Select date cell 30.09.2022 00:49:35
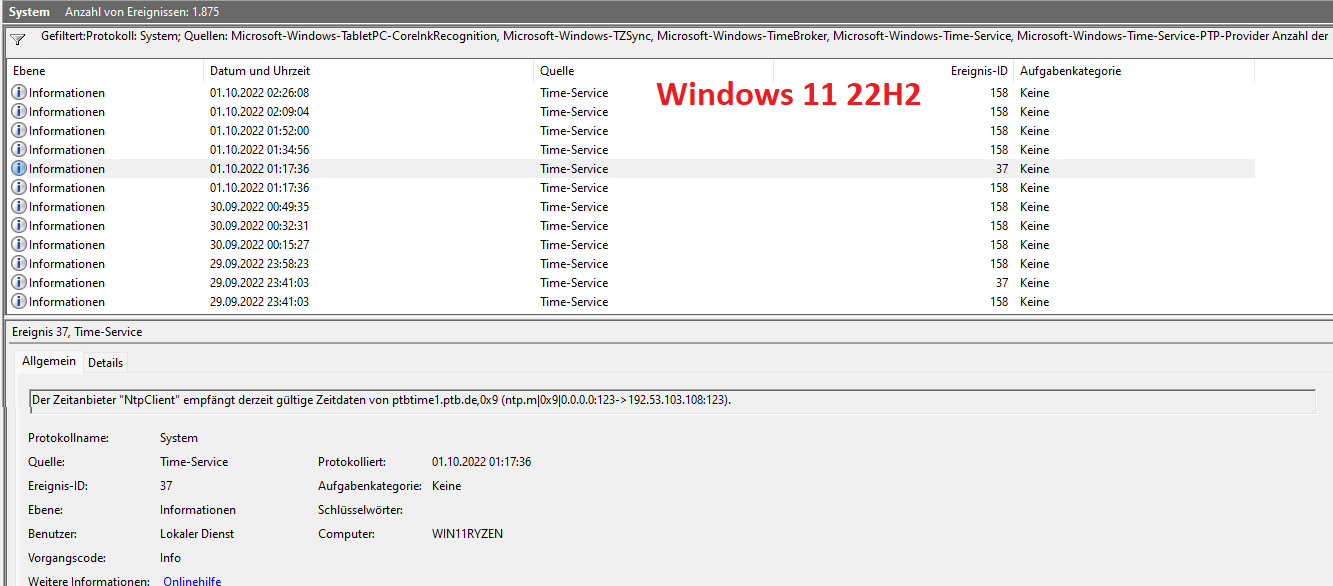 click(259, 206)
